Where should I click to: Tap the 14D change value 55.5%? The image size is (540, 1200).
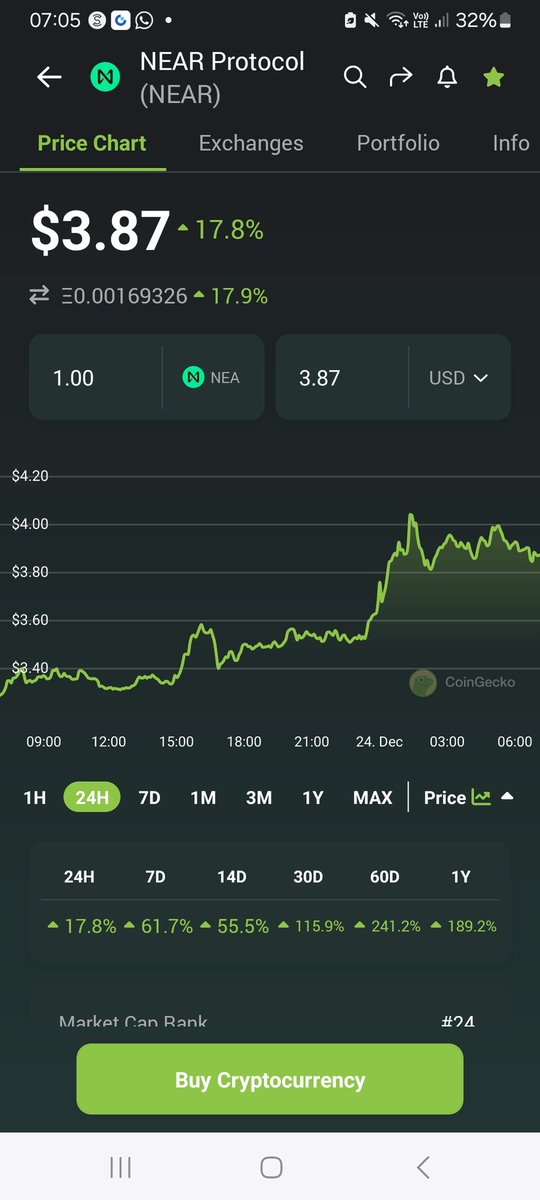235,926
